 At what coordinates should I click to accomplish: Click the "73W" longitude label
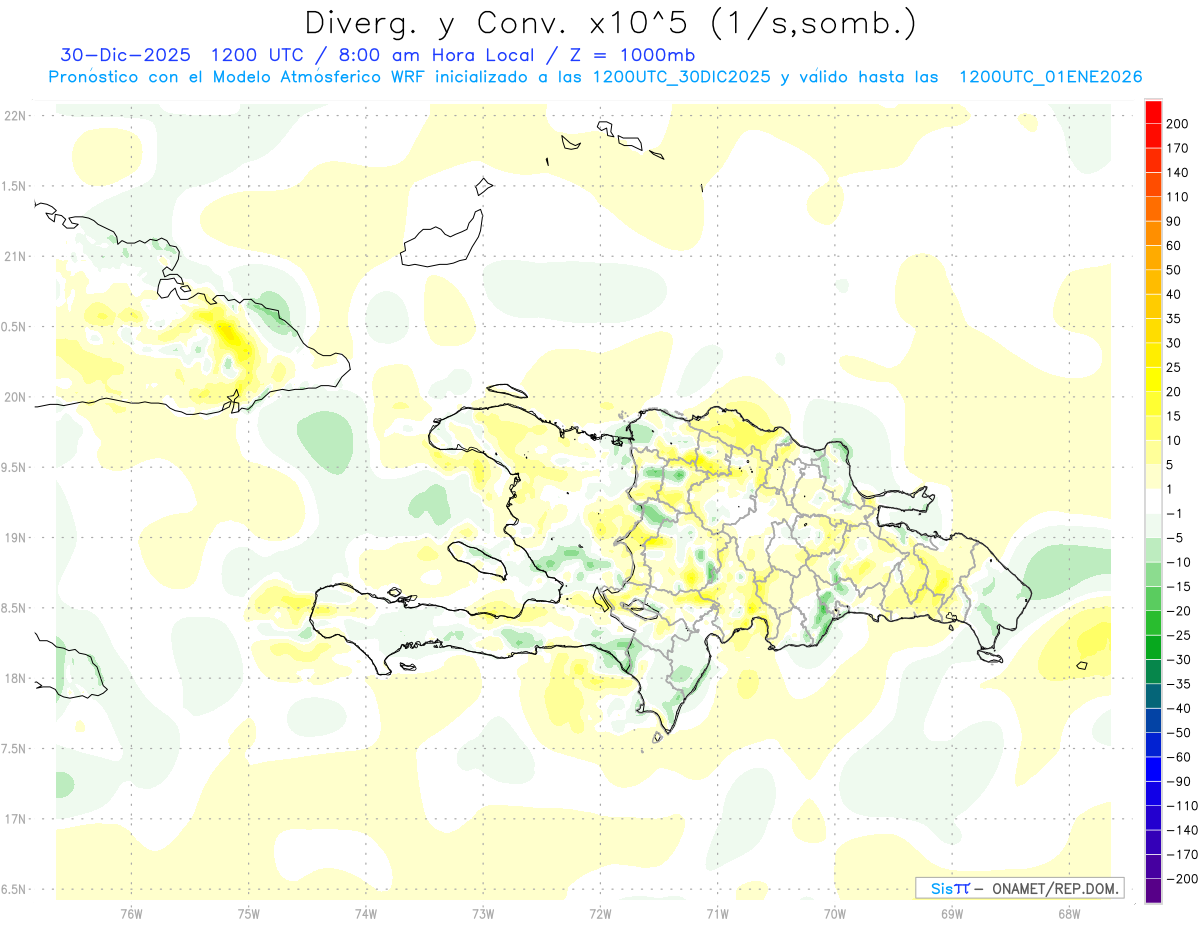pos(483,913)
